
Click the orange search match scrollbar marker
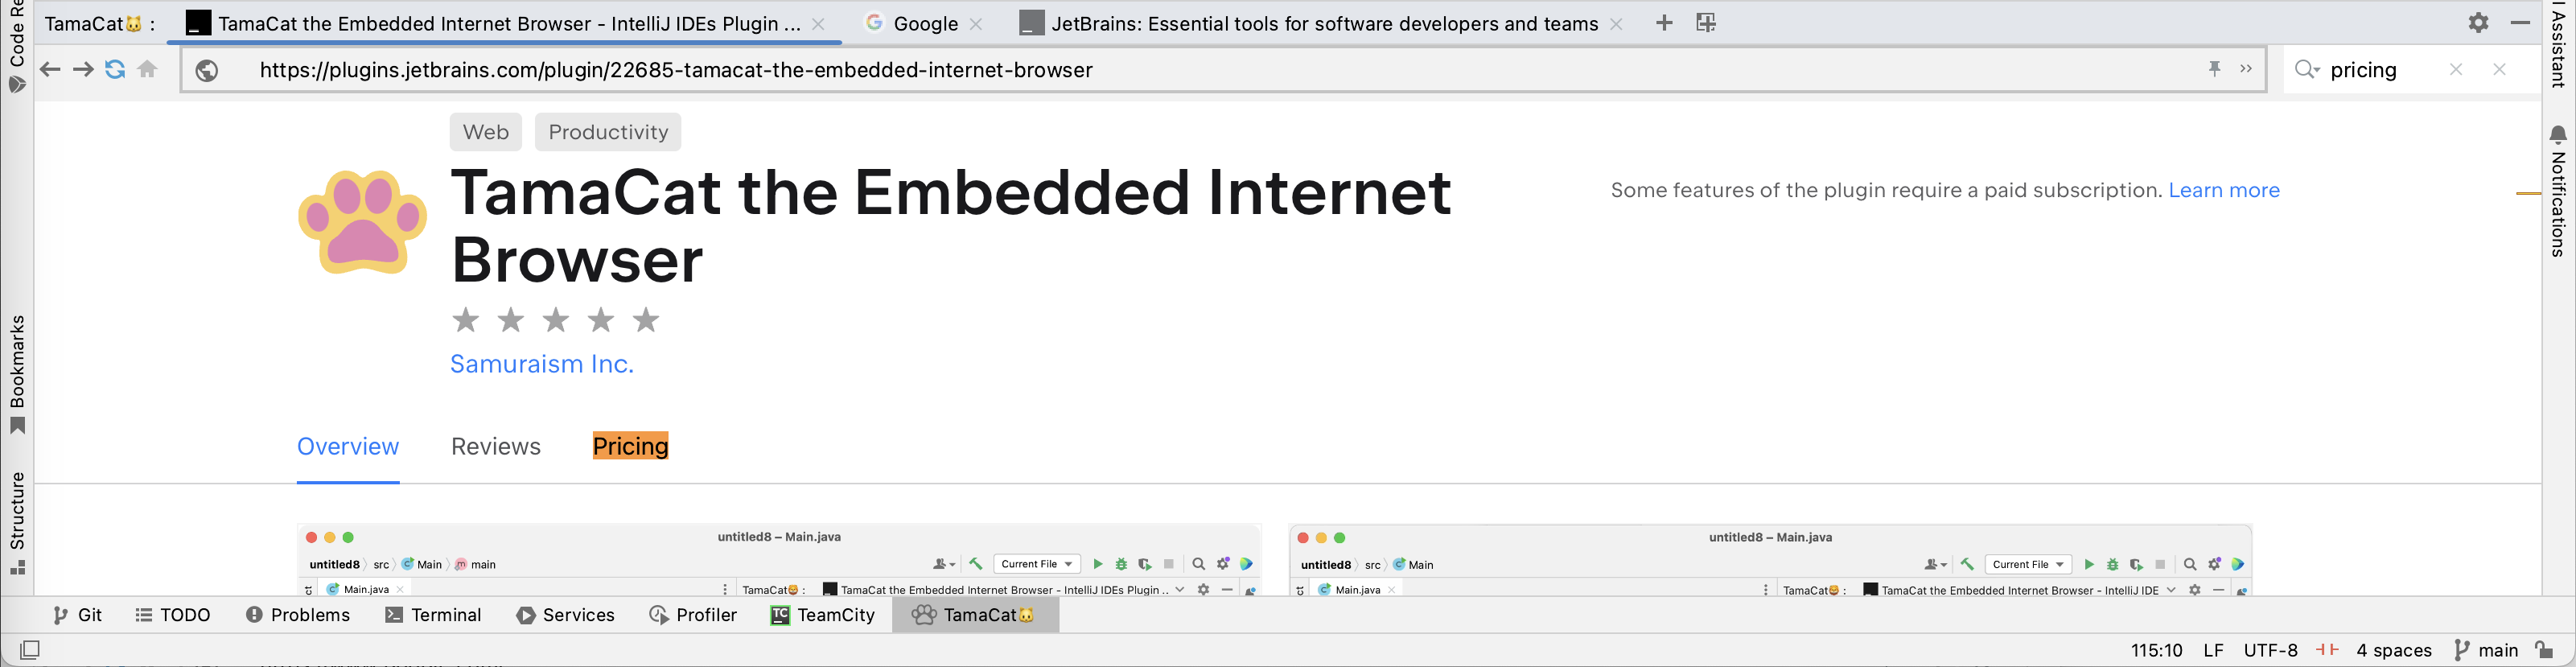coord(2528,193)
